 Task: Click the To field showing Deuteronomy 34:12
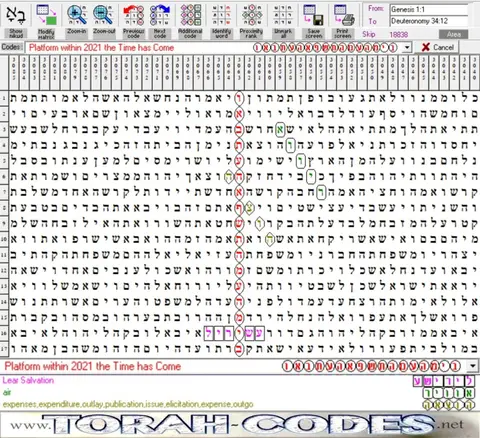(429, 21)
